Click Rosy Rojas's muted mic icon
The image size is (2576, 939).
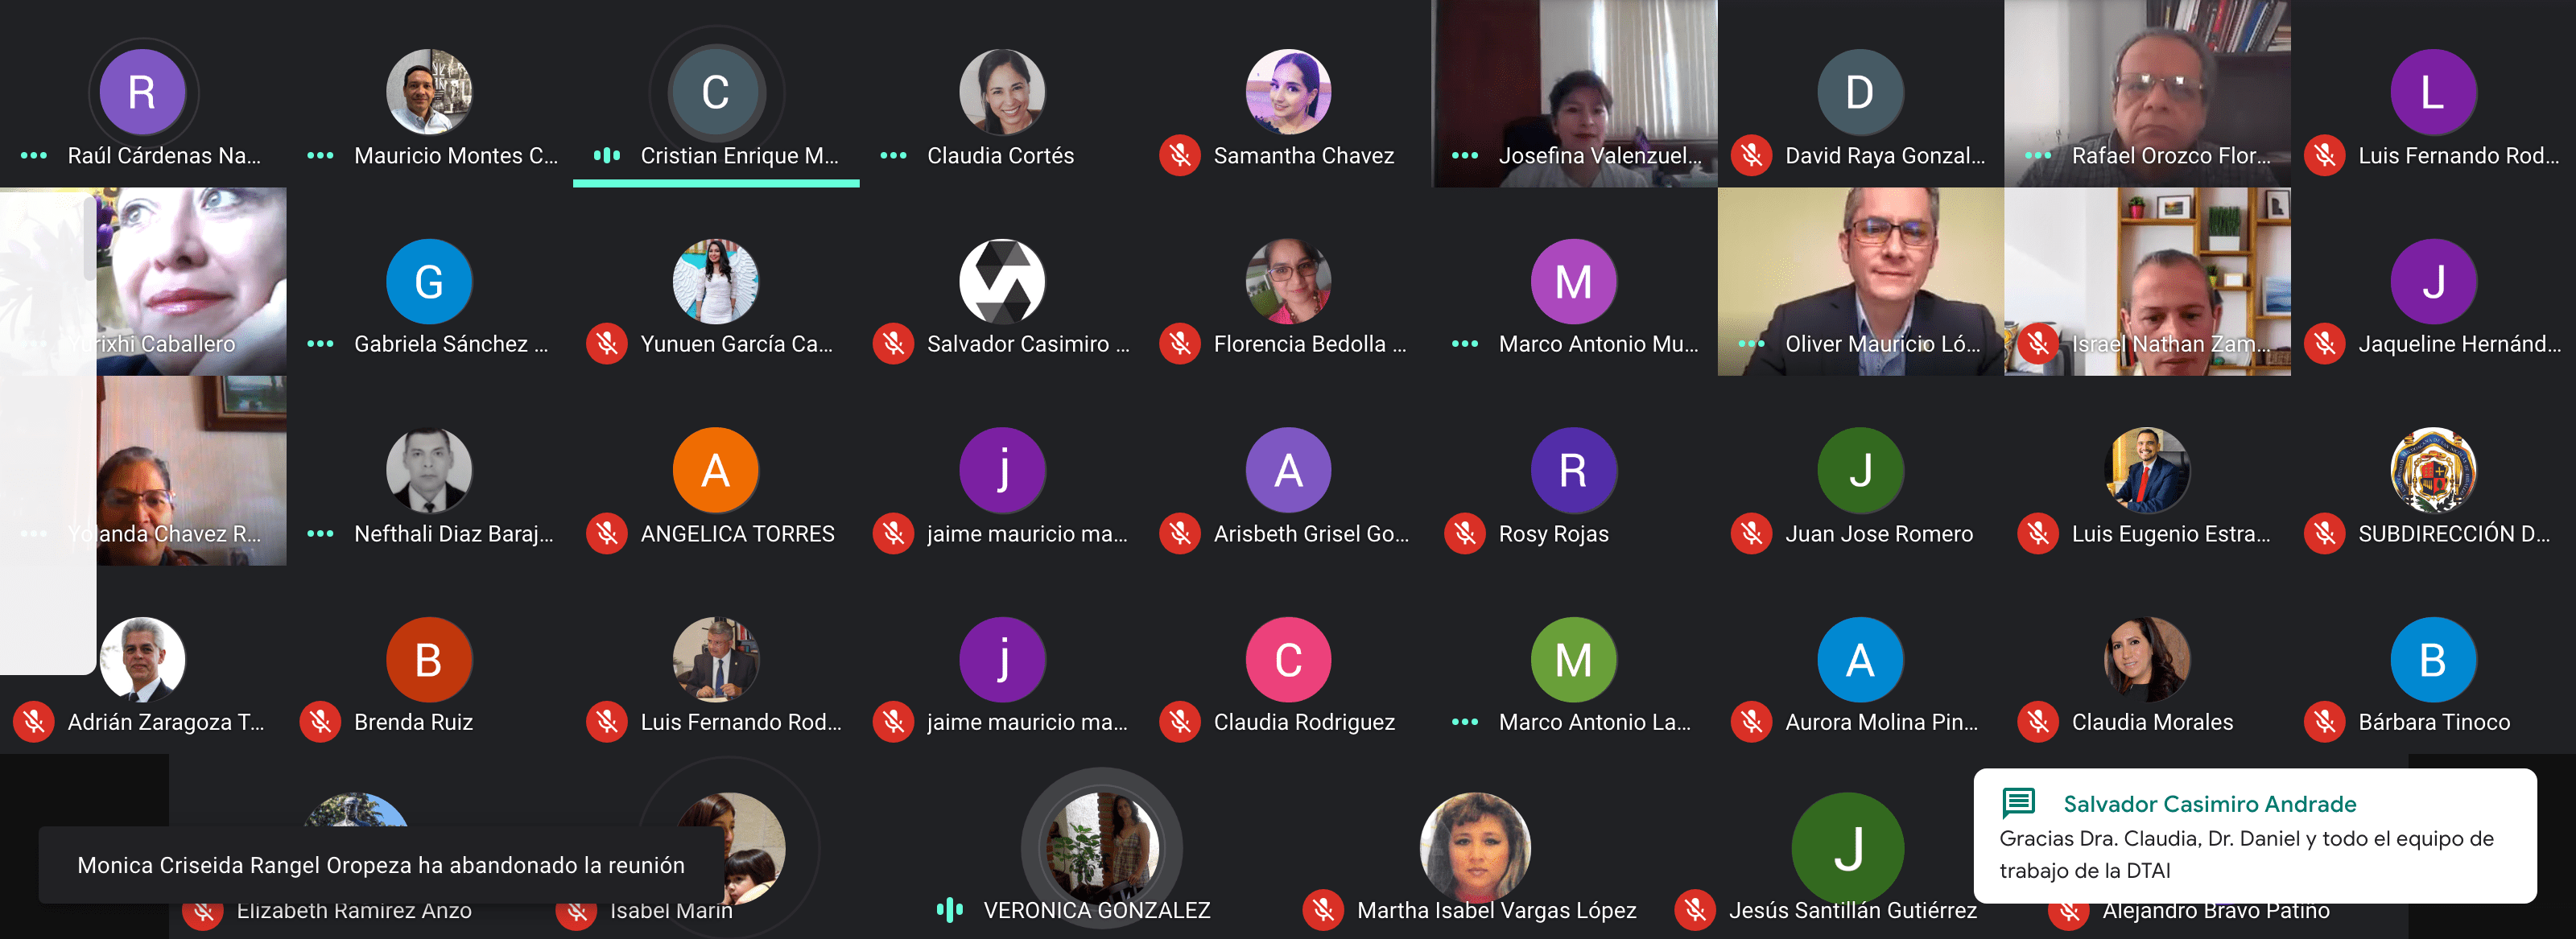[x=1466, y=534]
